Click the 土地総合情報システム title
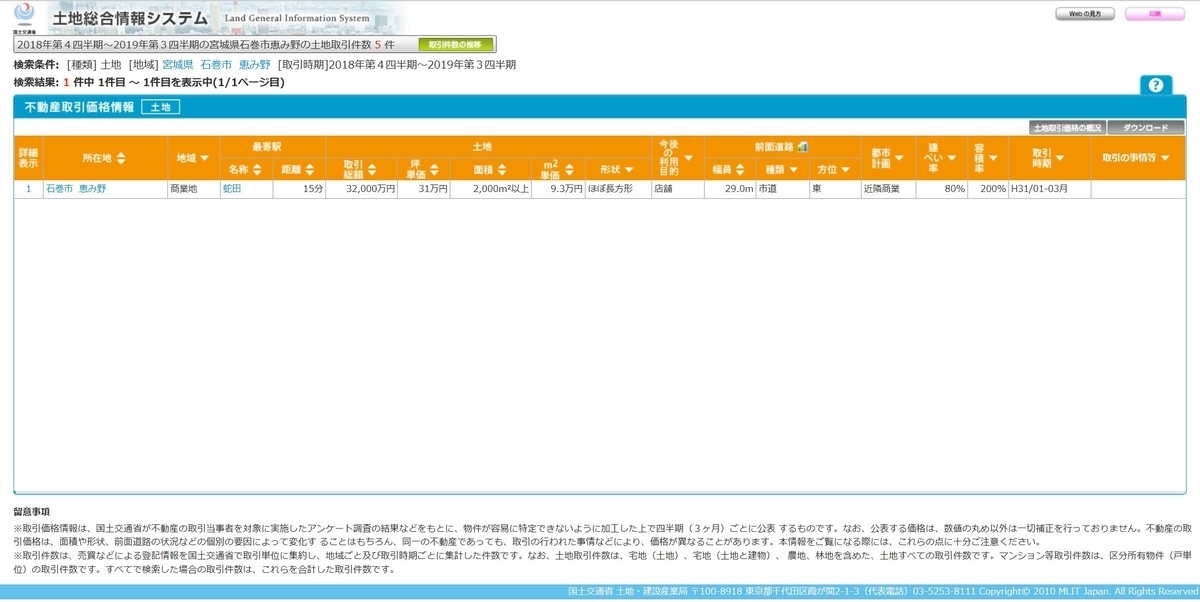The image size is (1200, 602). coord(130,17)
